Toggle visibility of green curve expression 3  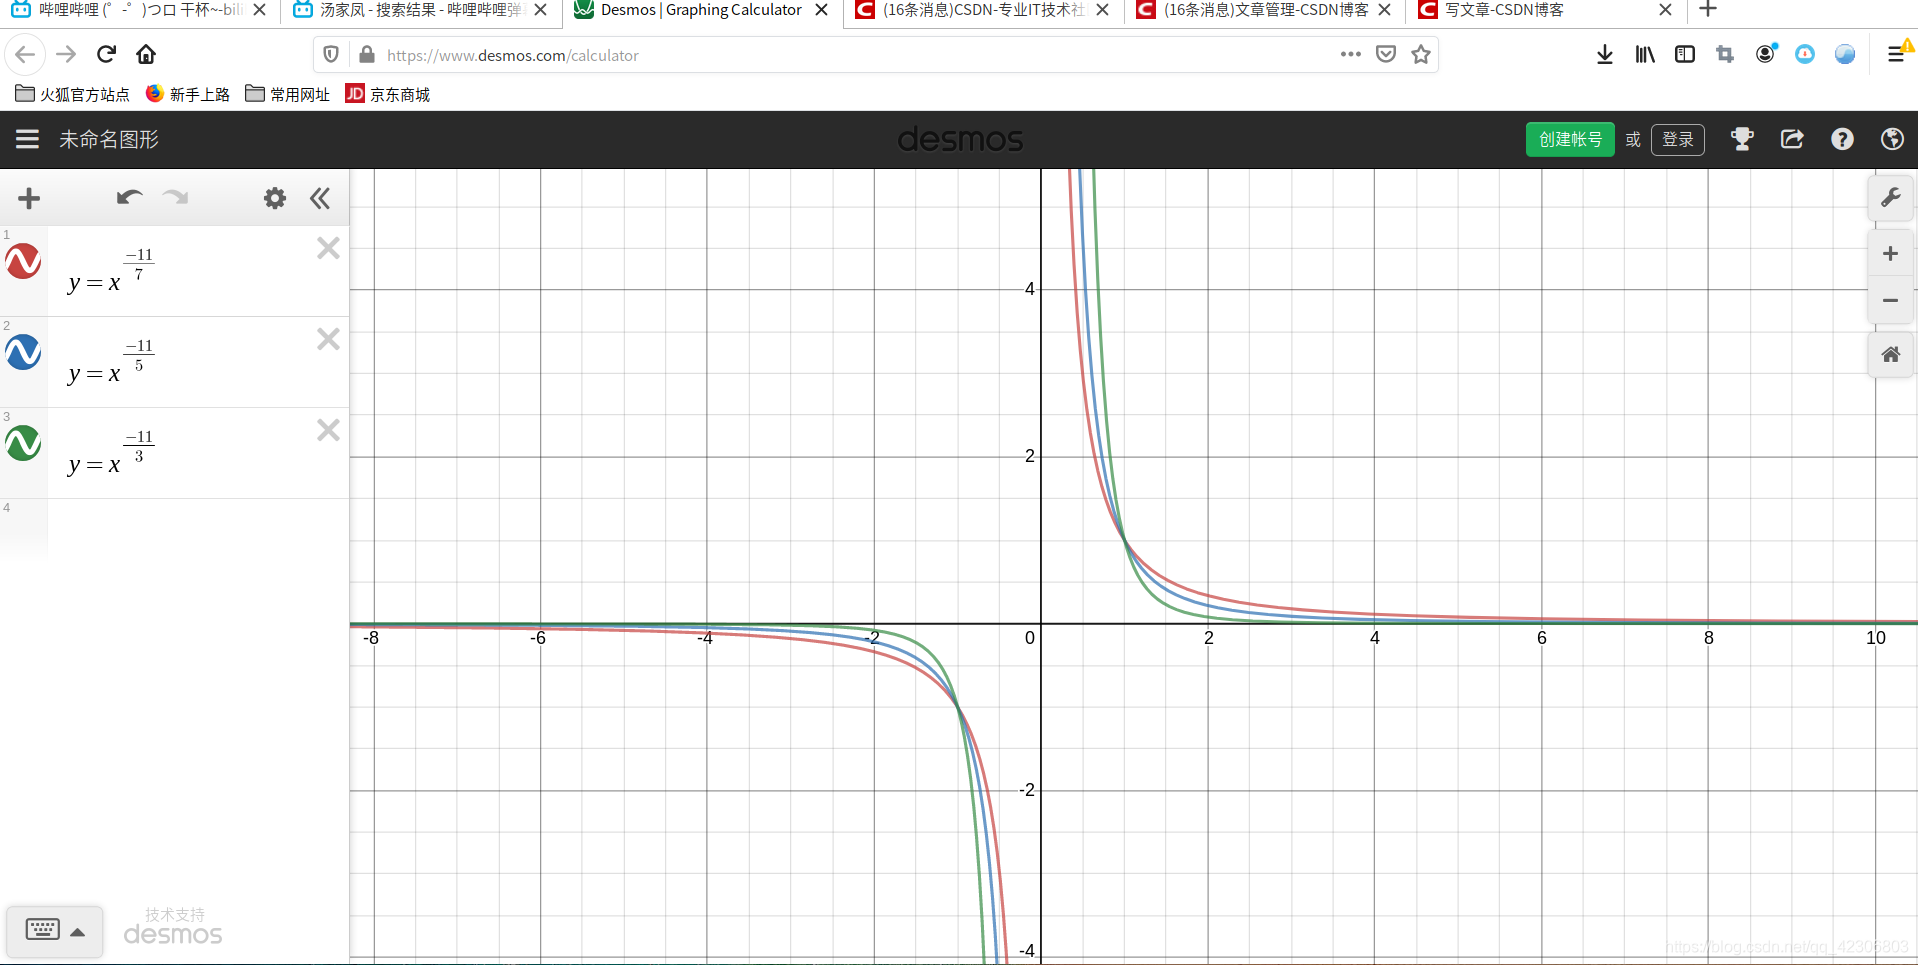click(23, 443)
